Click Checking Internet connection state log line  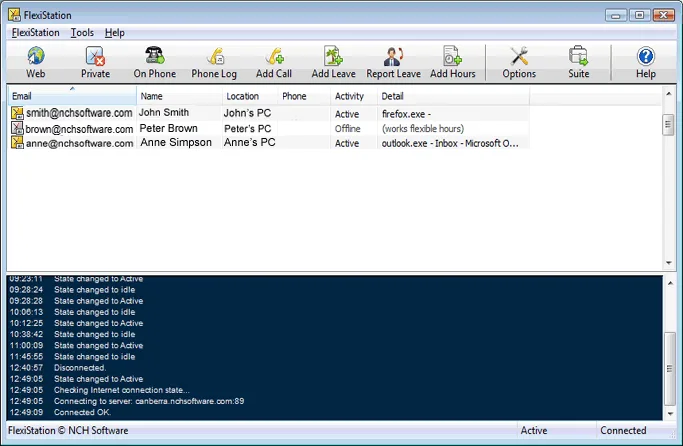point(99,390)
